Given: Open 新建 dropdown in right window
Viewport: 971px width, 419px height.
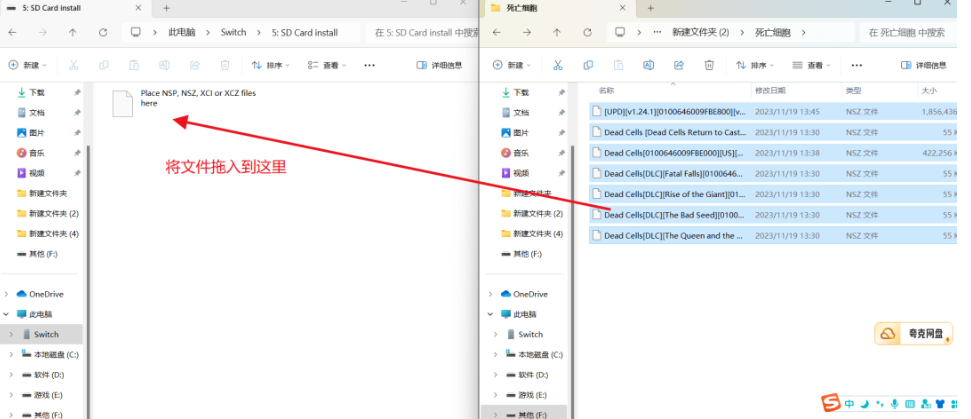Looking at the screenshot, I should coord(511,65).
